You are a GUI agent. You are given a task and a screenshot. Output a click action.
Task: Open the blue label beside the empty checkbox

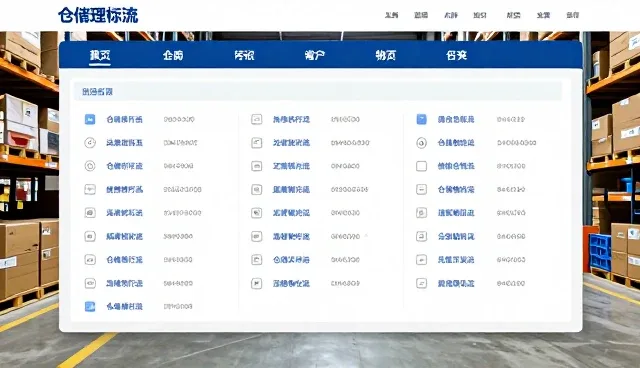click(x=456, y=166)
